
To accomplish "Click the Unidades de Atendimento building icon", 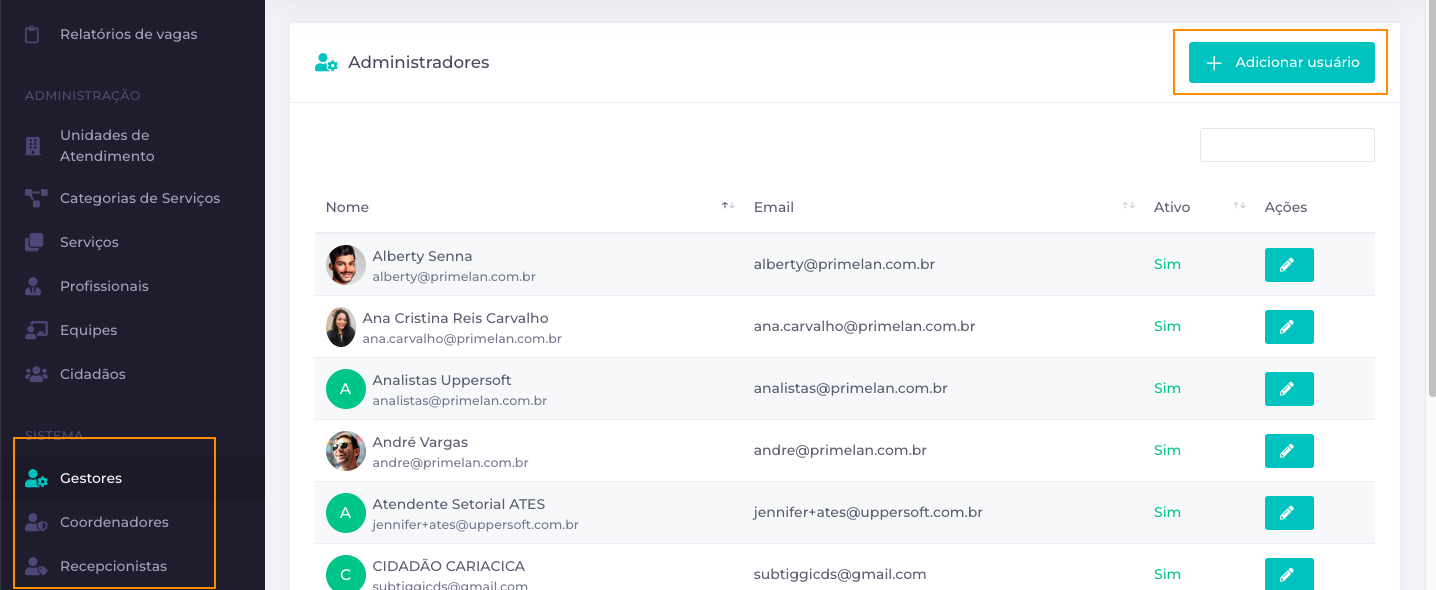I will tap(33, 146).
